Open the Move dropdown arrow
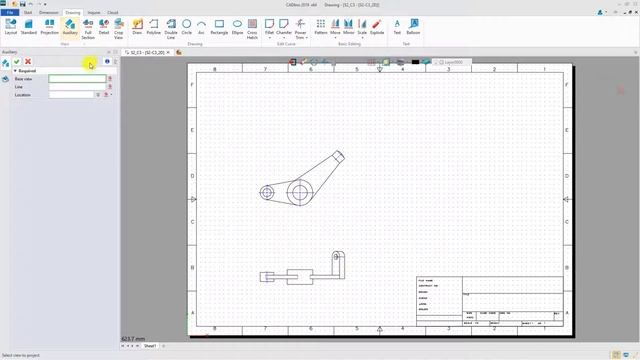Image resolution: width=640 pixels, height=360 pixels. pos(335,38)
